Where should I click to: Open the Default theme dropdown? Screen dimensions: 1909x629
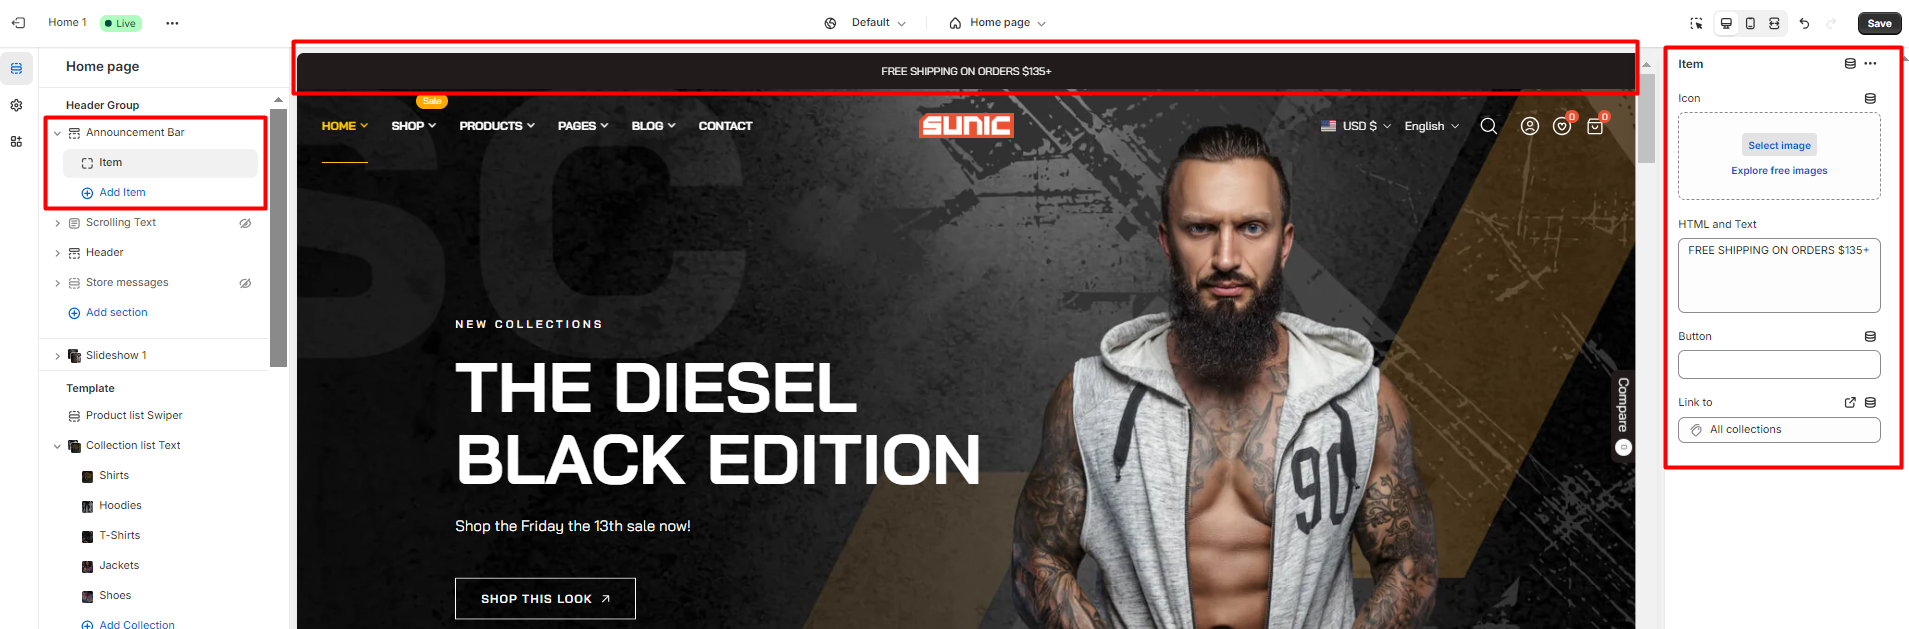[x=865, y=23]
